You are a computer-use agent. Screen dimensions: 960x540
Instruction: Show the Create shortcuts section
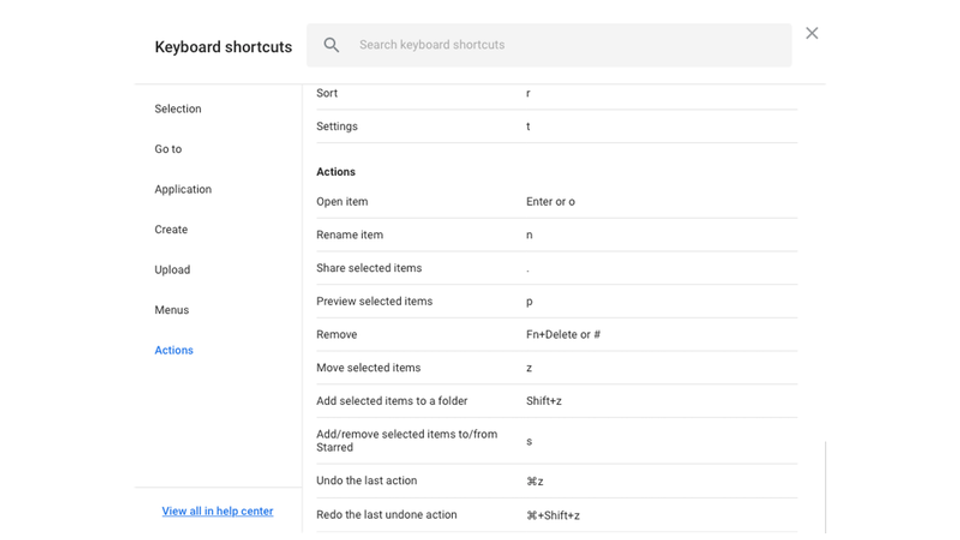coord(171,230)
